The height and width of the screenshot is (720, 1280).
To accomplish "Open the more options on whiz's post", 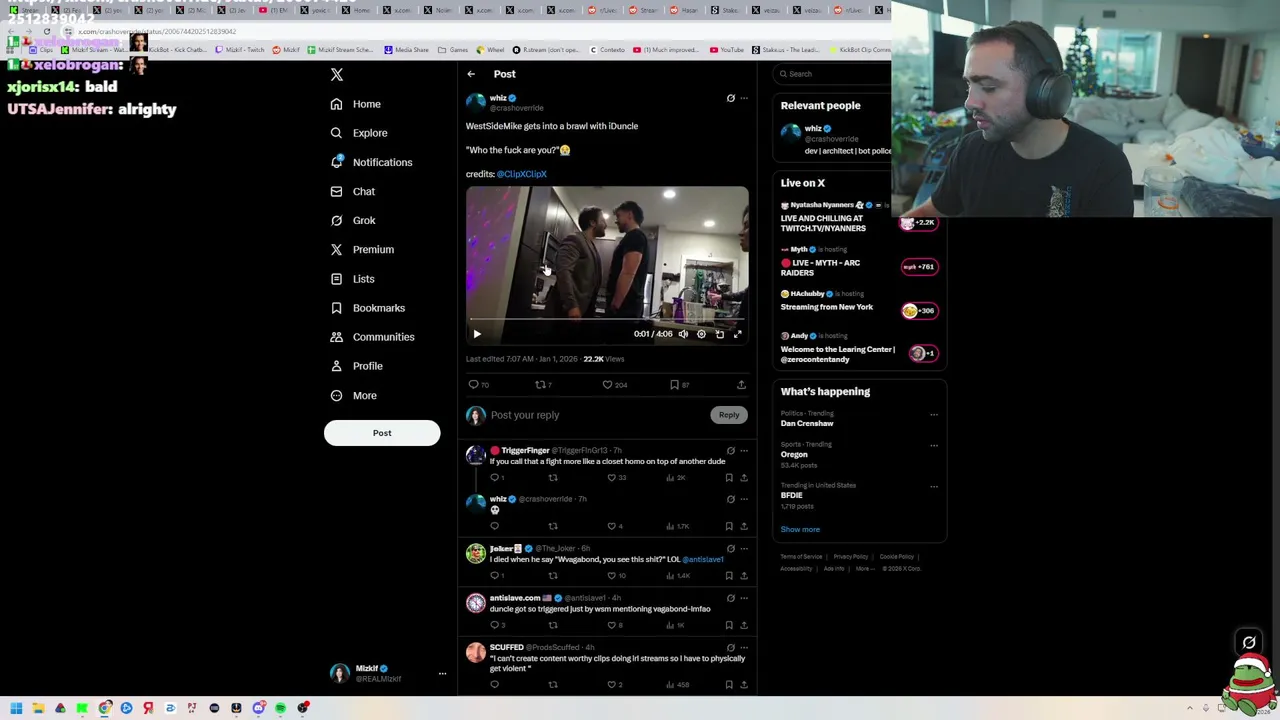I will (744, 98).
